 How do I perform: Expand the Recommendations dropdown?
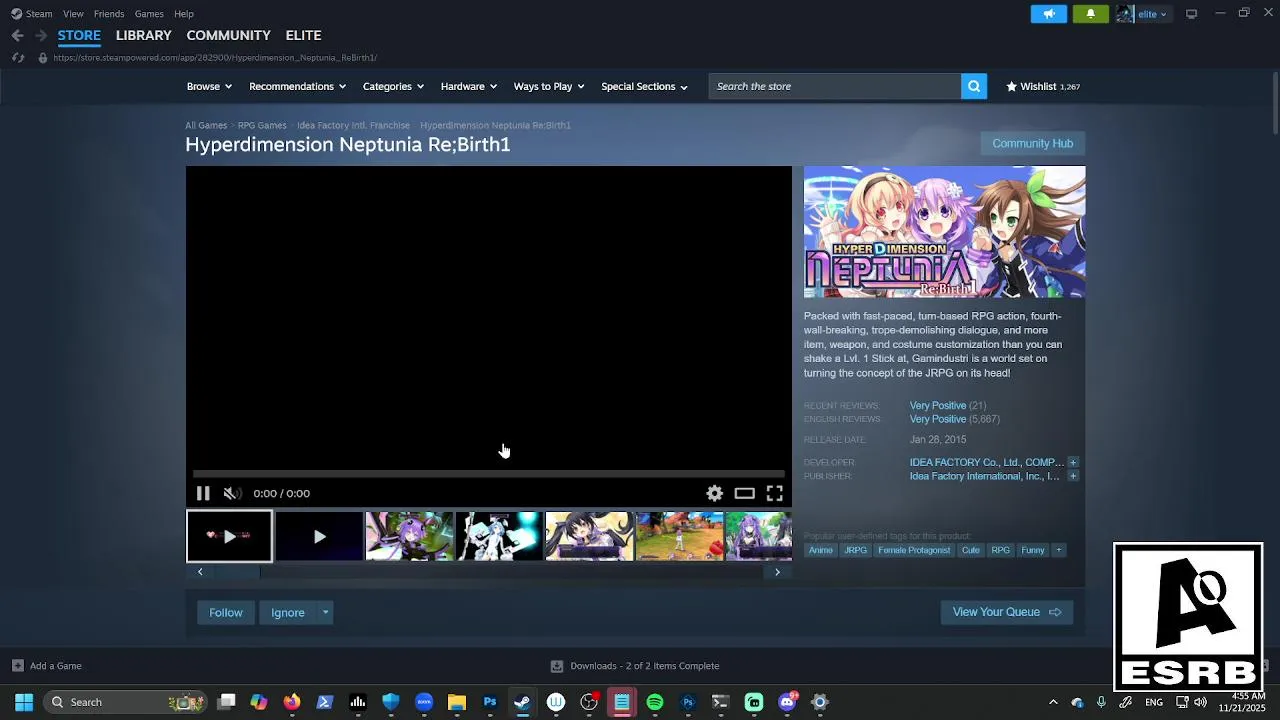[297, 86]
